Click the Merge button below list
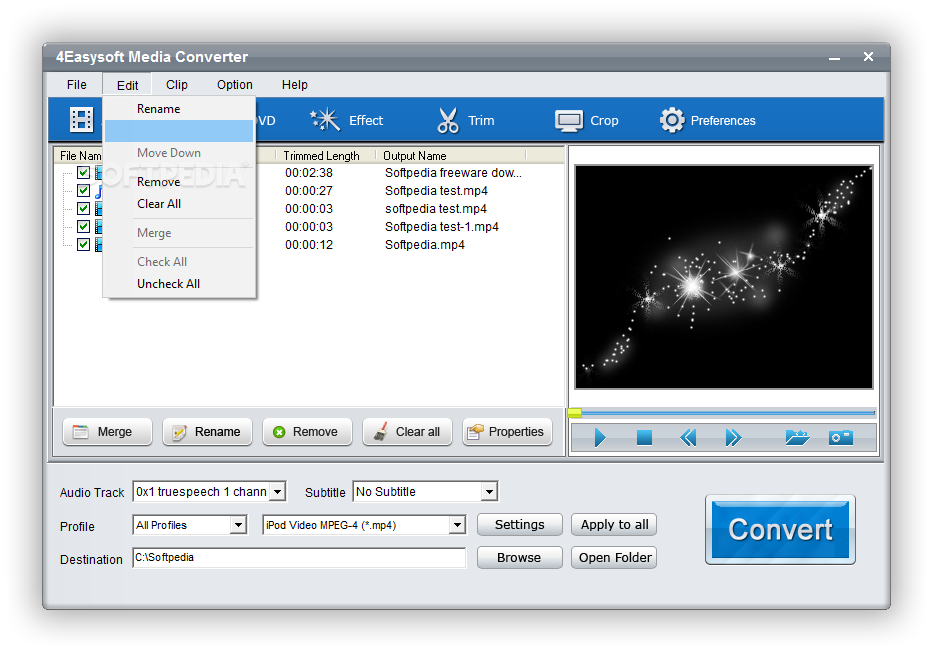The width and height of the screenshot is (933, 652). (x=107, y=432)
